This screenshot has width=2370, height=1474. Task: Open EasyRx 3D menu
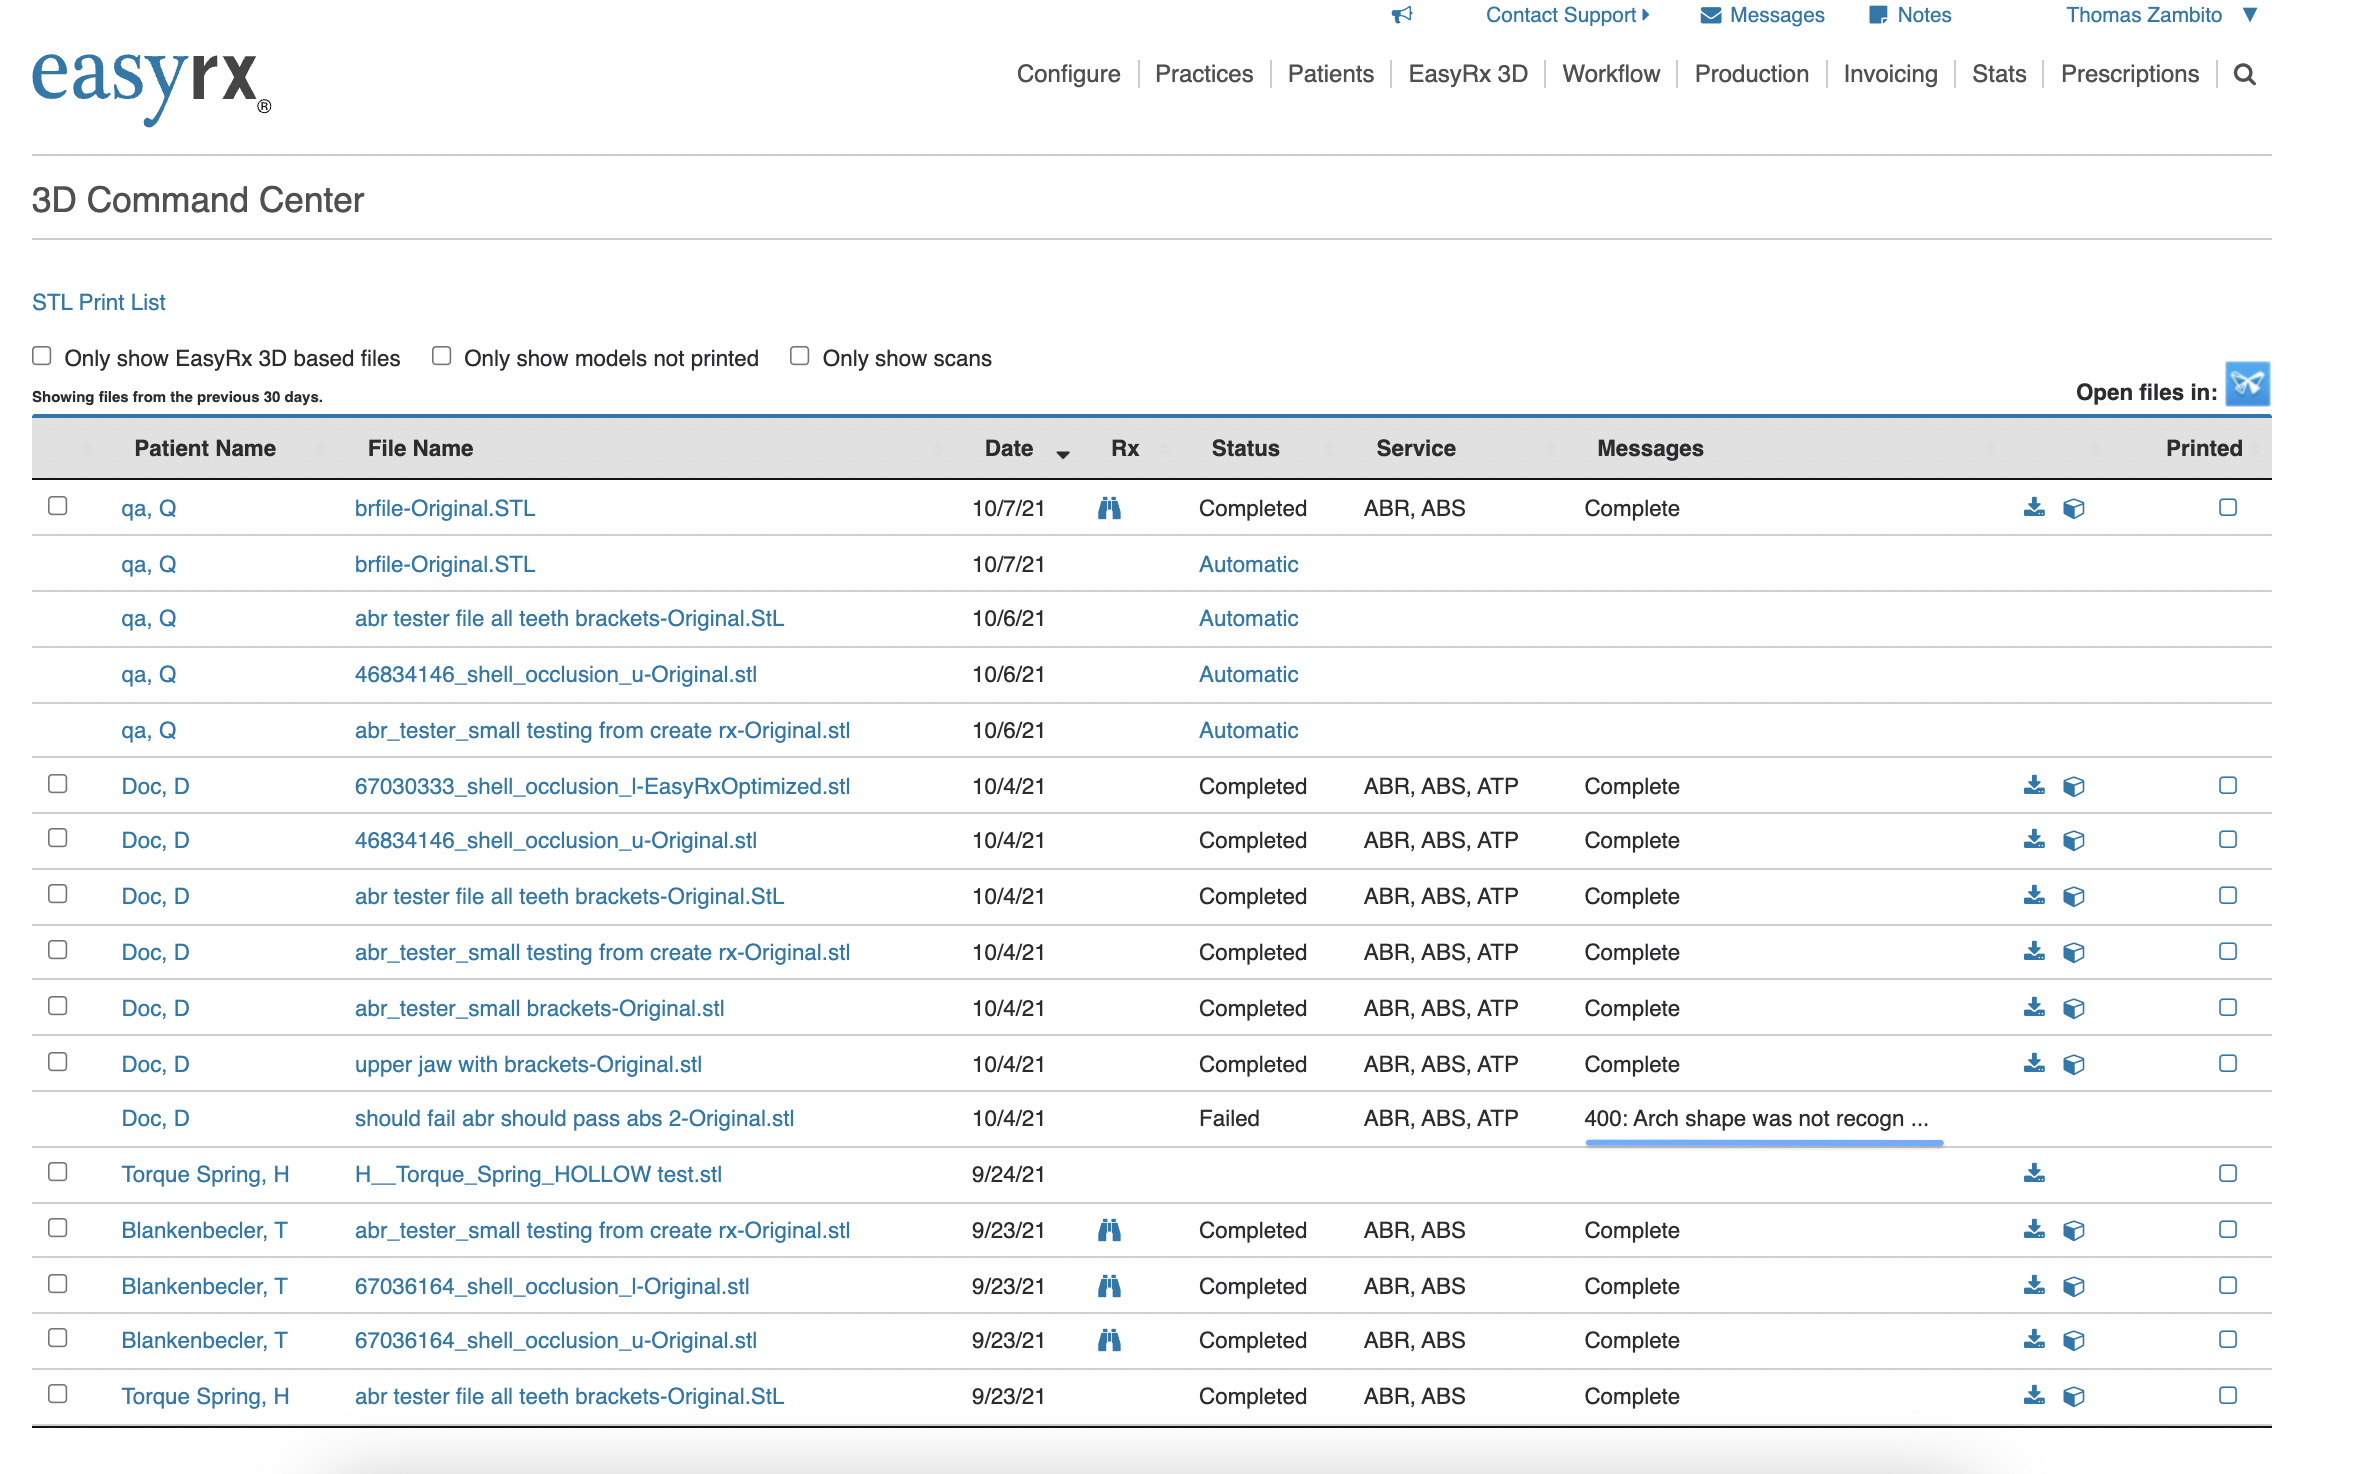click(1468, 74)
